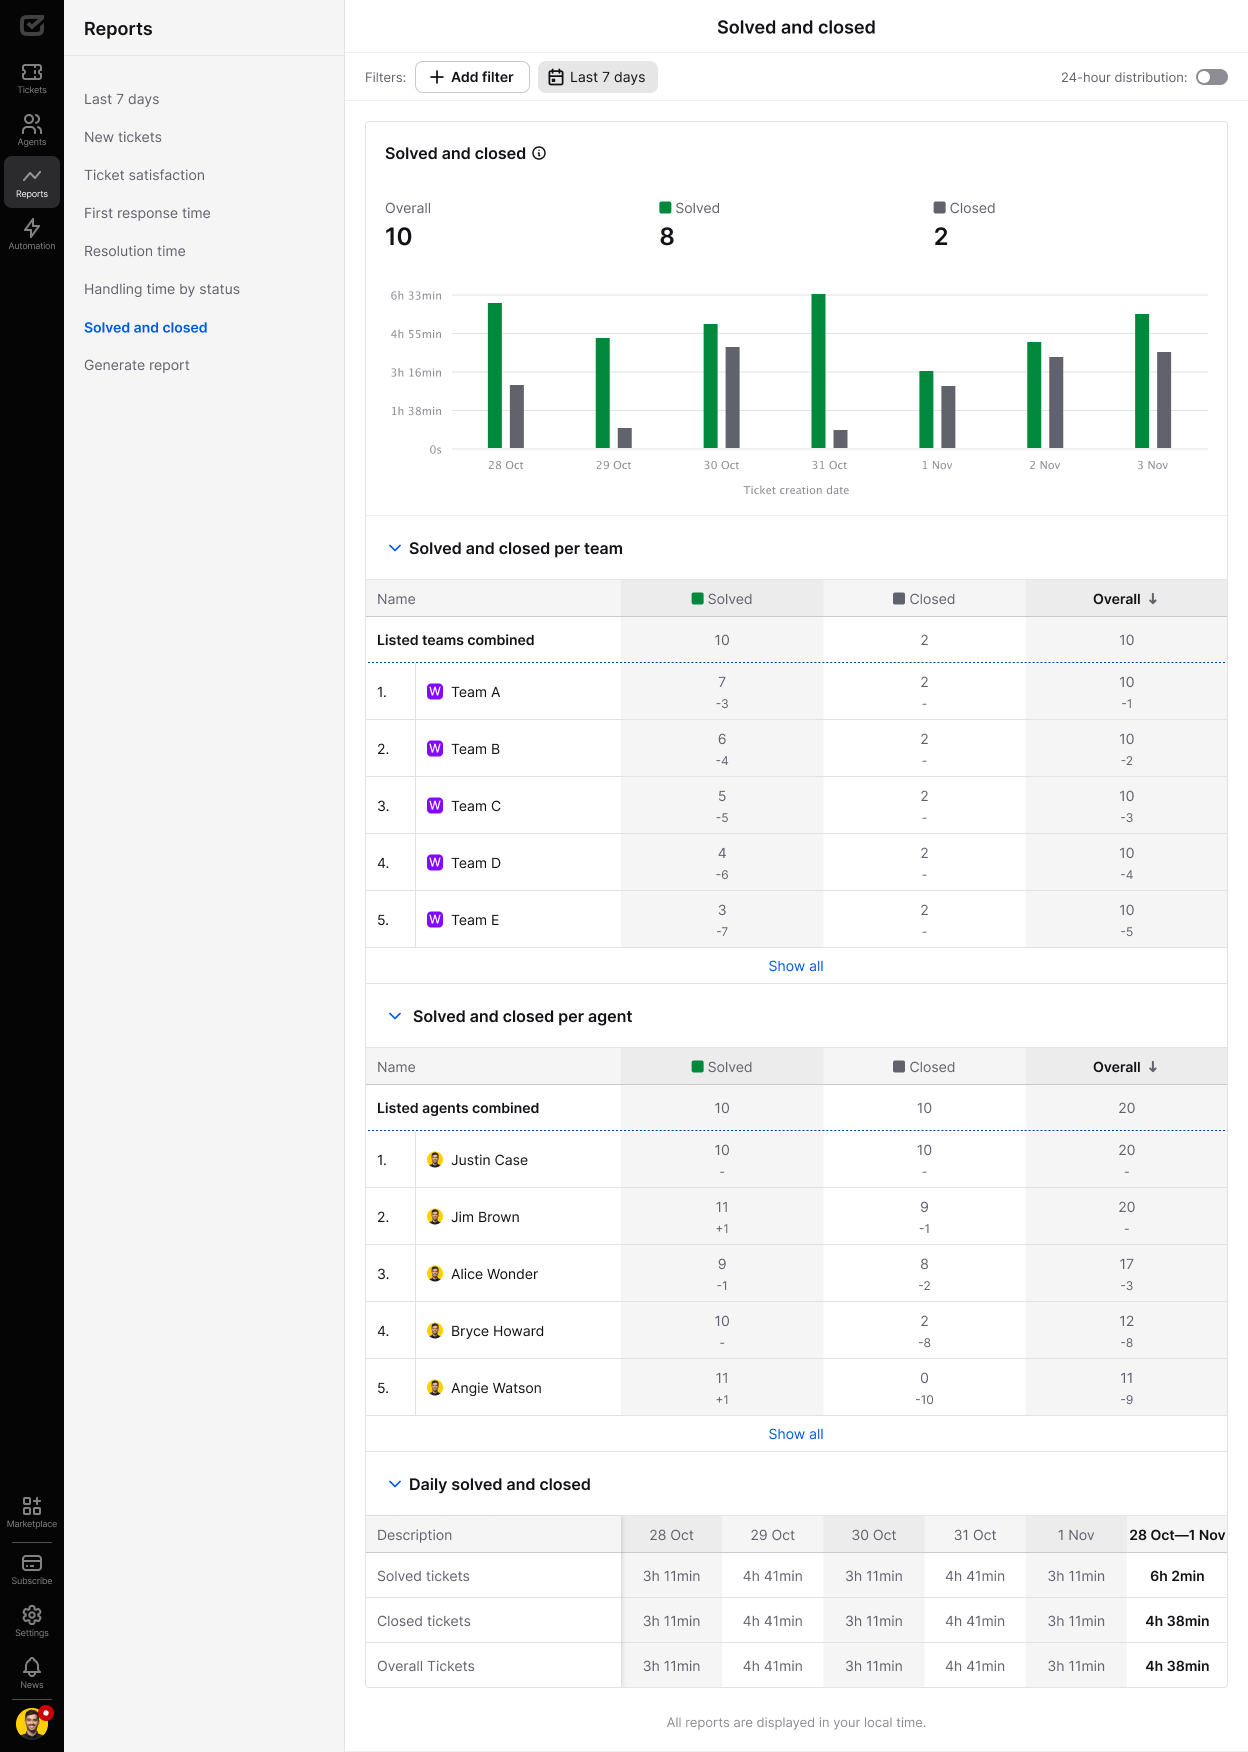Sort agents table by Overall arrow

(1153, 1067)
